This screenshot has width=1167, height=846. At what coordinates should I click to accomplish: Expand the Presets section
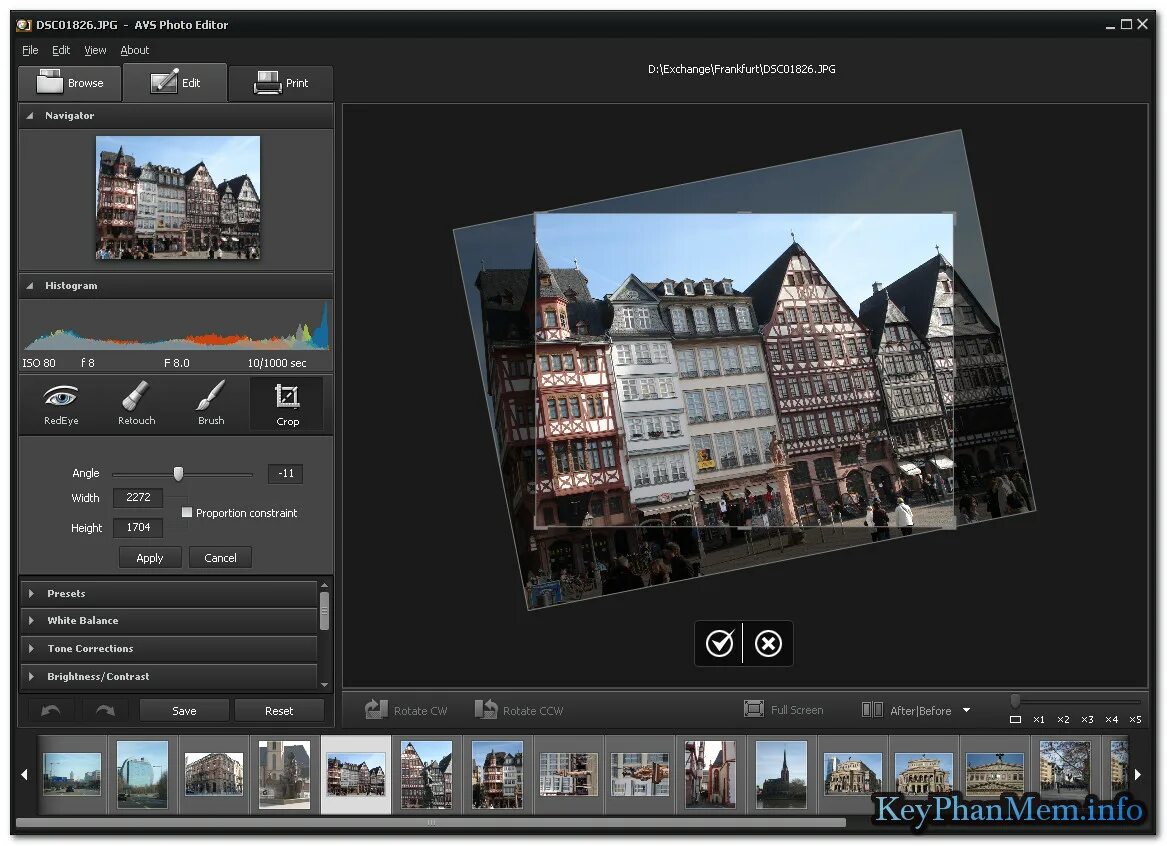(x=169, y=594)
